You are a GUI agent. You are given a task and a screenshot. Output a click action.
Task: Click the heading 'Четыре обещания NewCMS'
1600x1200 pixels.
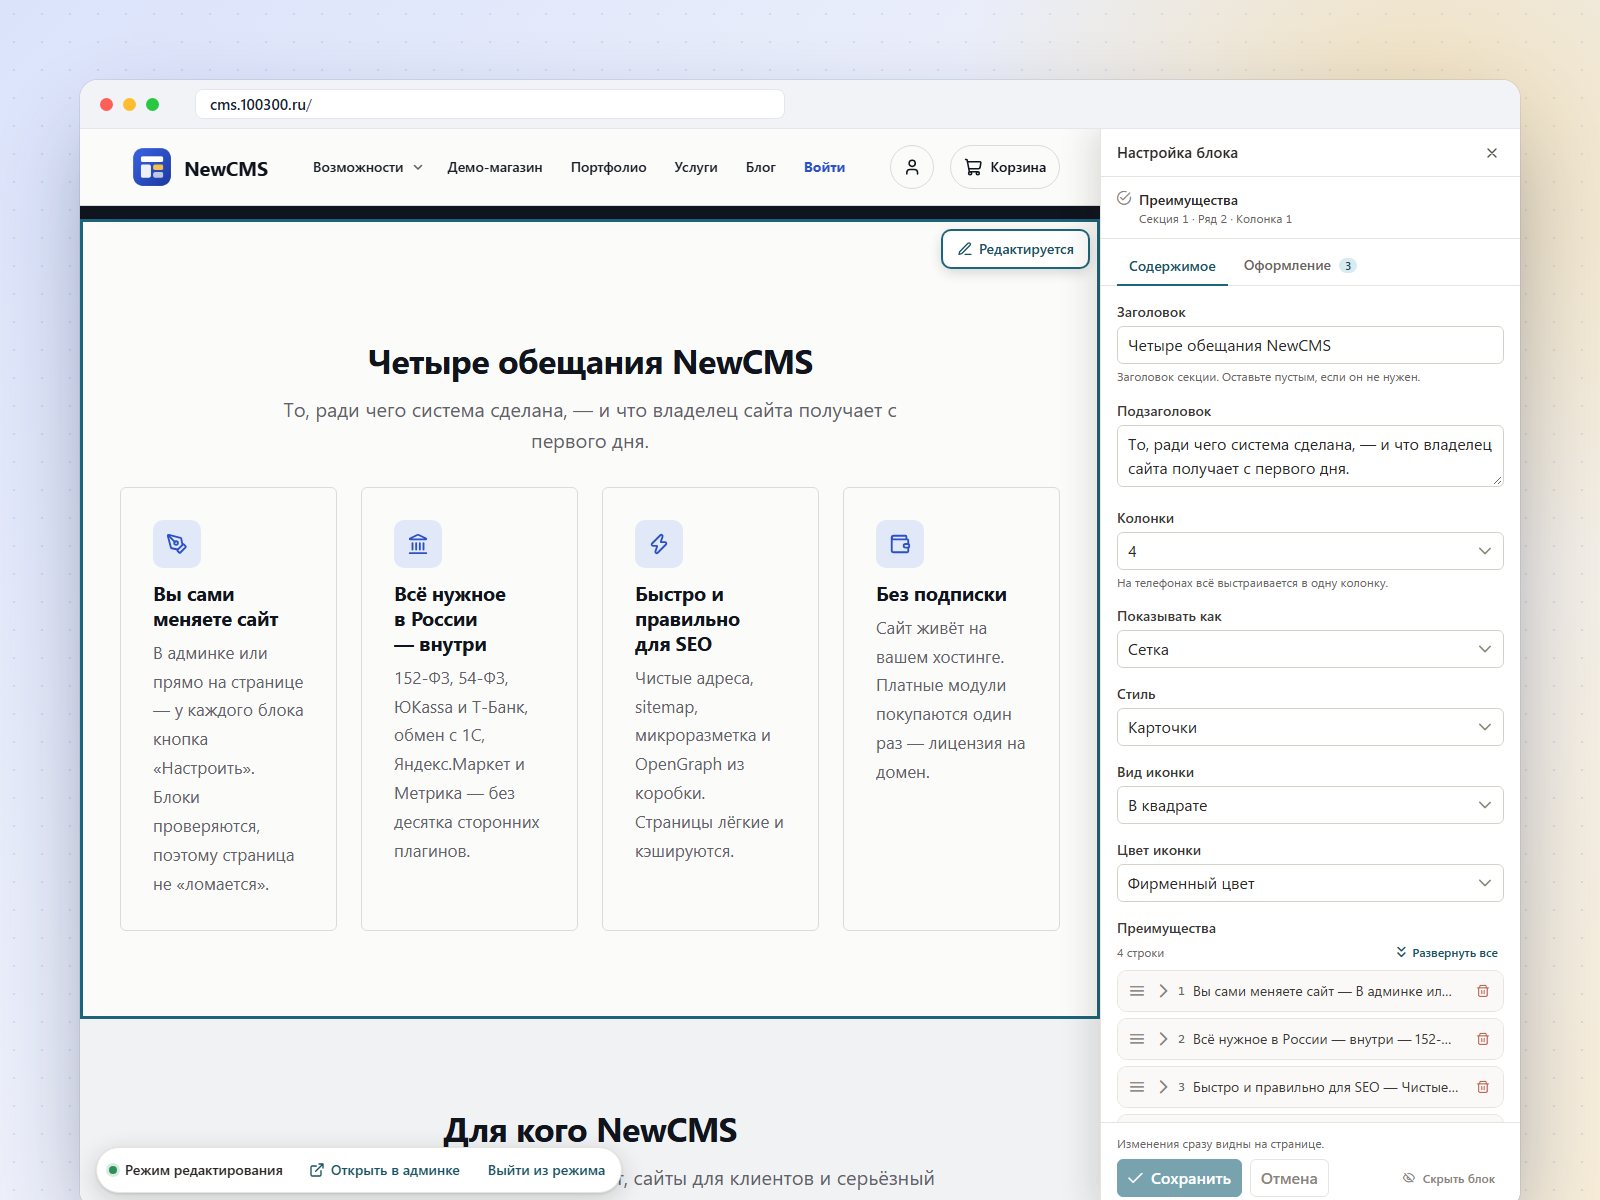point(590,362)
